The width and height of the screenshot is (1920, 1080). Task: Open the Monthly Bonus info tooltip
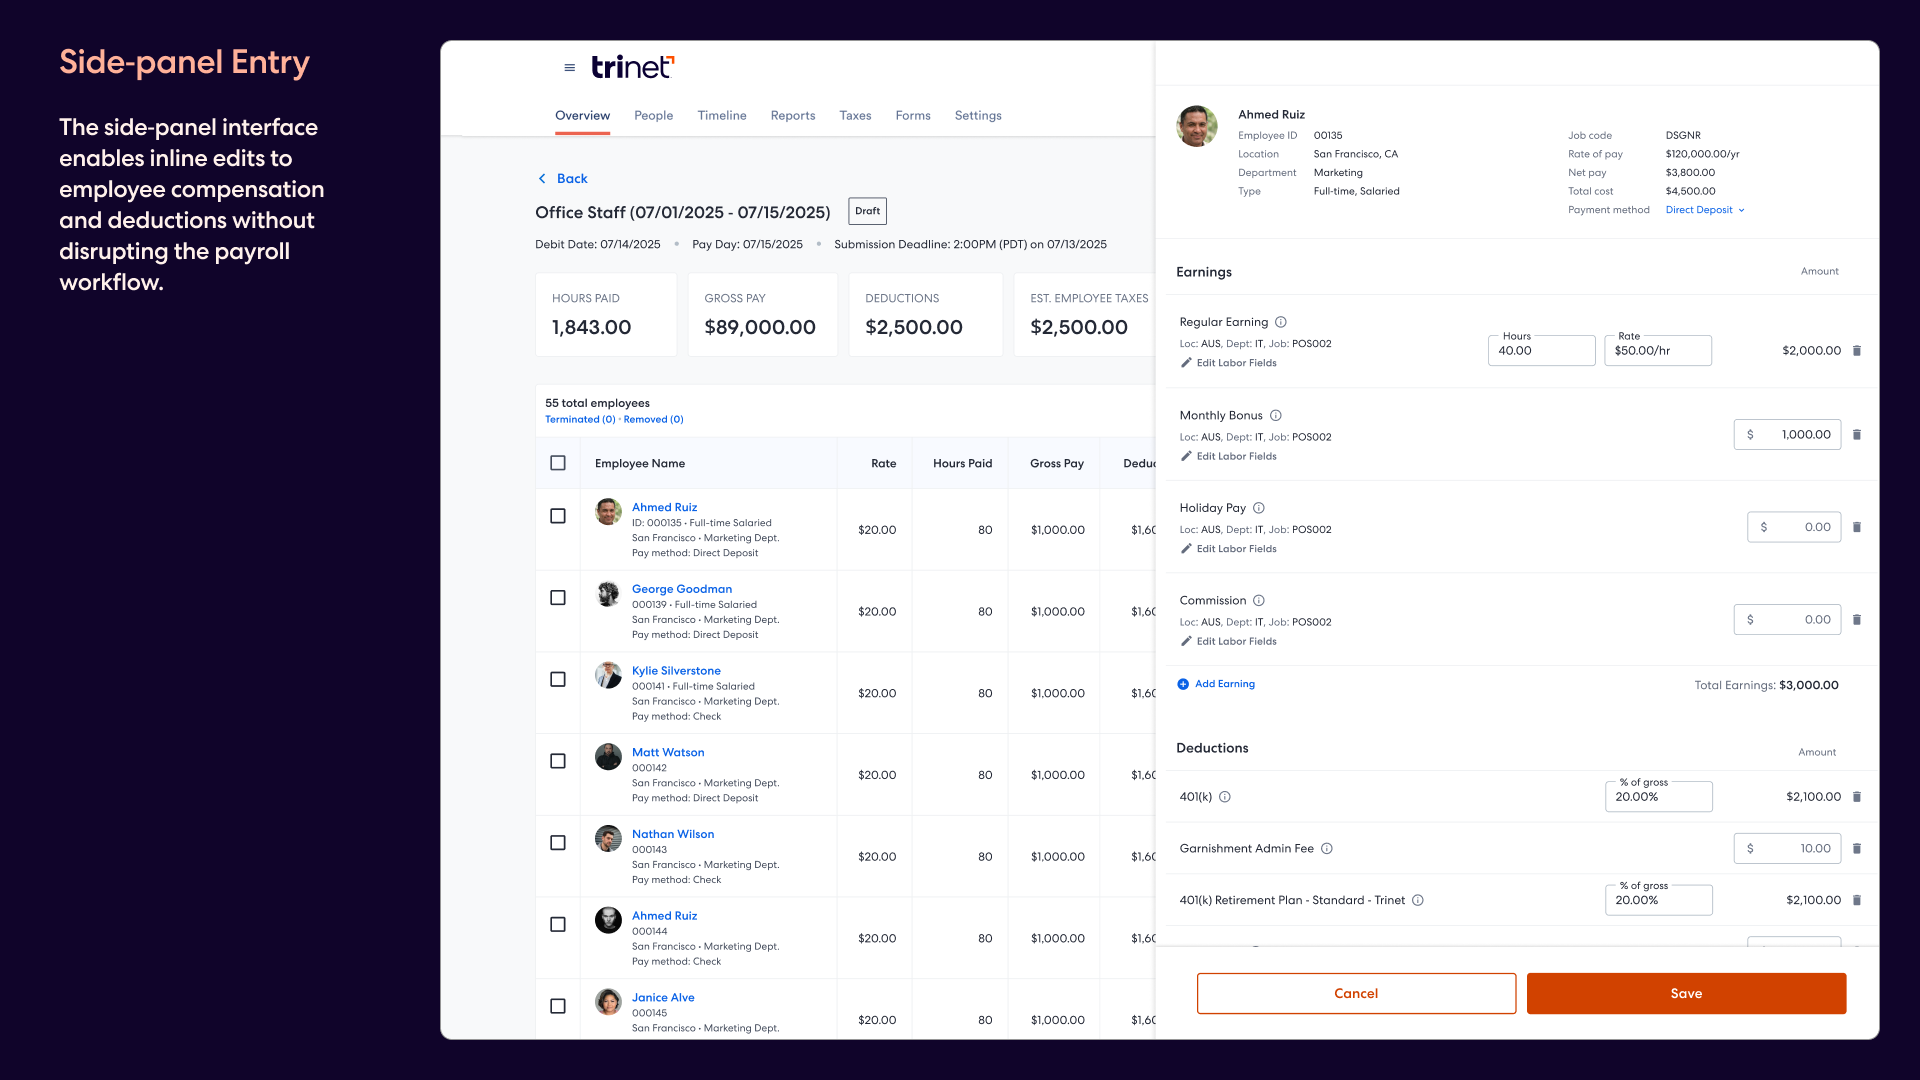click(1276, 415)
